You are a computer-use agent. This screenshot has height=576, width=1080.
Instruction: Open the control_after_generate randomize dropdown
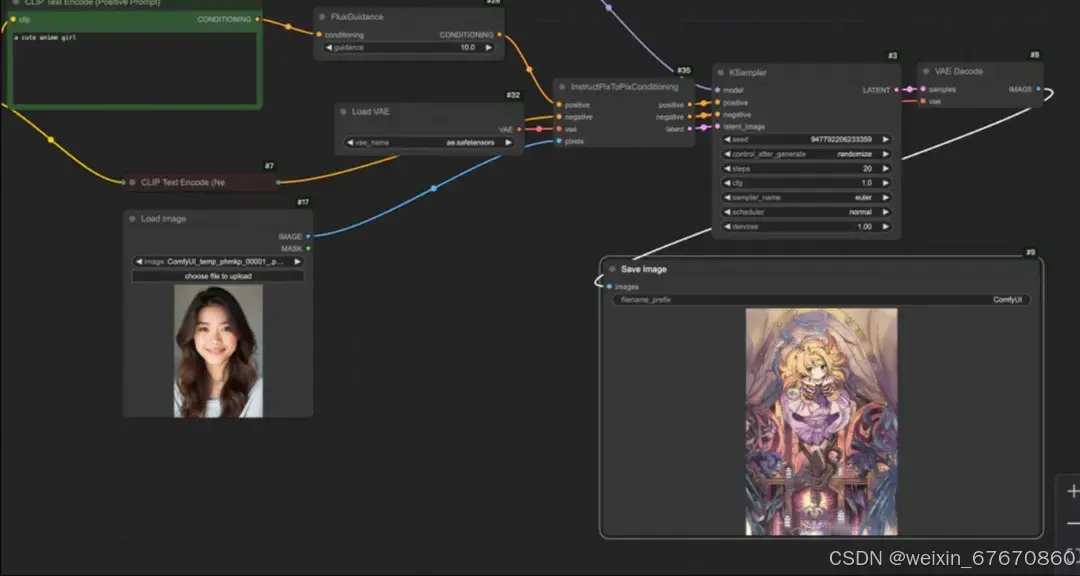coord(807,154)
